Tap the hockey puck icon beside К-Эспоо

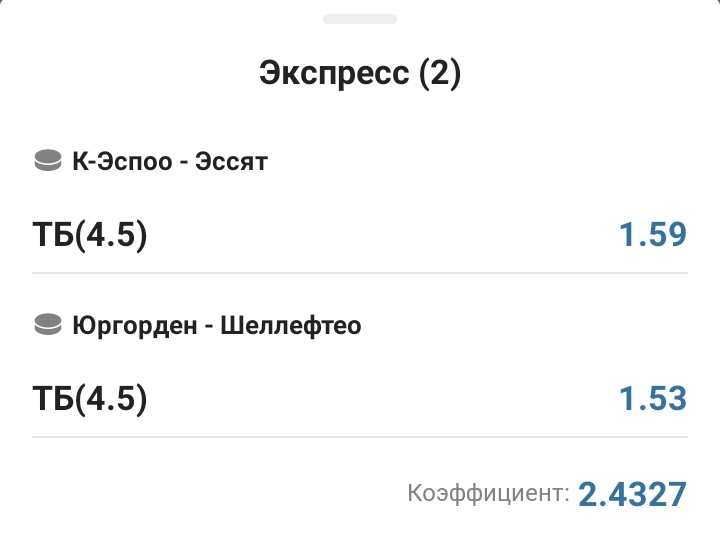tap(48, 161)
